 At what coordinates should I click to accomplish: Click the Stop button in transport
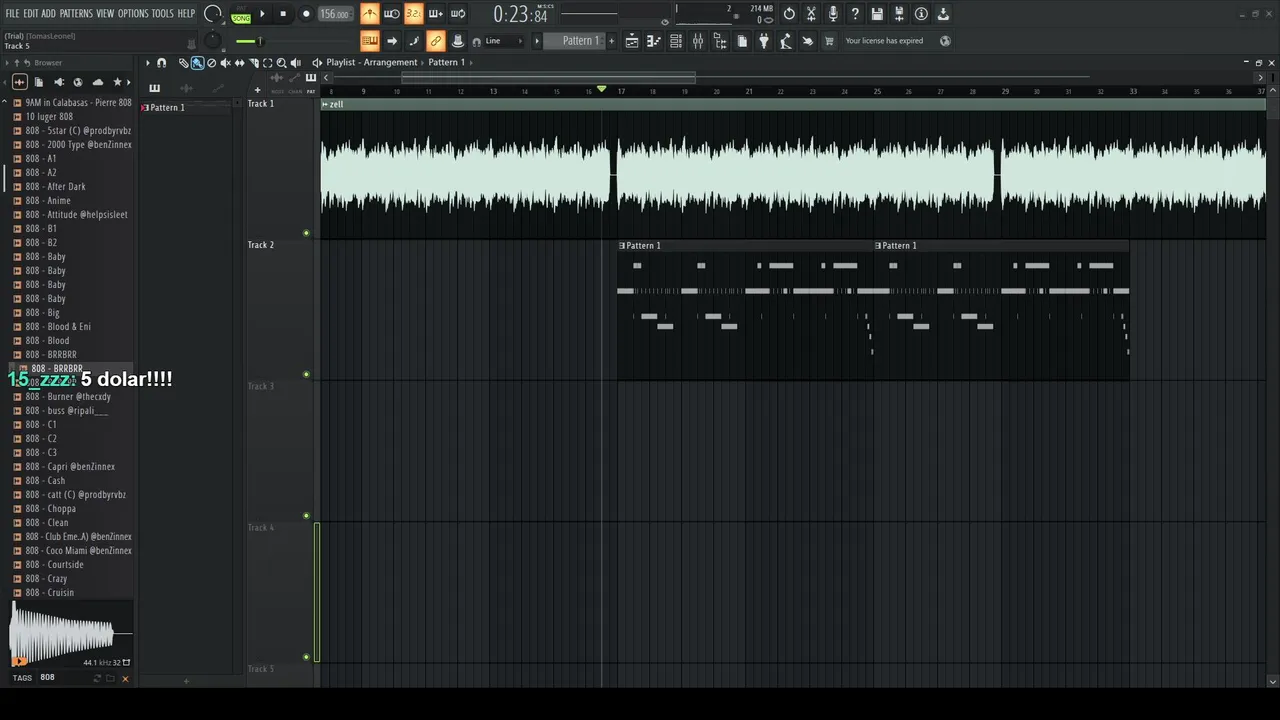[283, 14]
